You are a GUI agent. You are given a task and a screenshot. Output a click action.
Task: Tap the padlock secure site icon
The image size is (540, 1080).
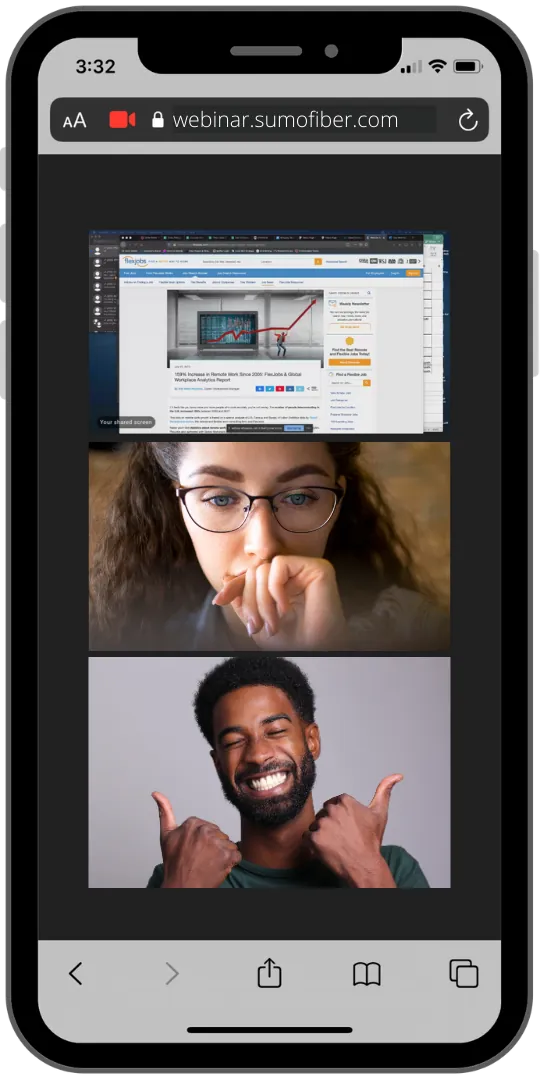(158, 120)
